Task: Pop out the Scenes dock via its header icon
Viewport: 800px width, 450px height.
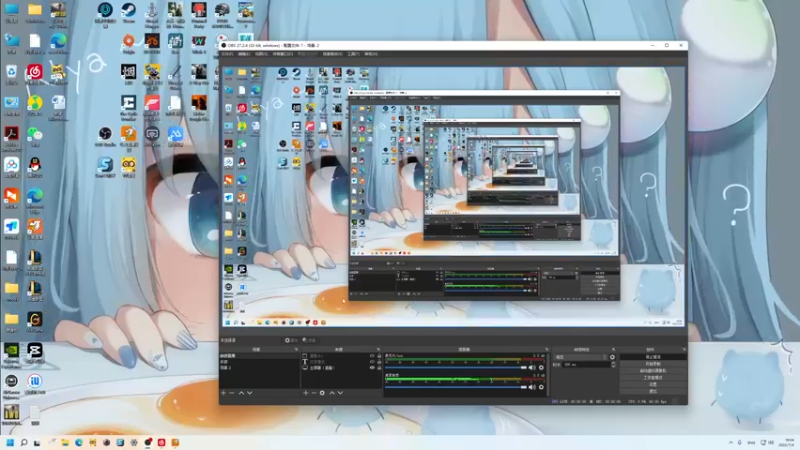Action: (x=296, y=349)
